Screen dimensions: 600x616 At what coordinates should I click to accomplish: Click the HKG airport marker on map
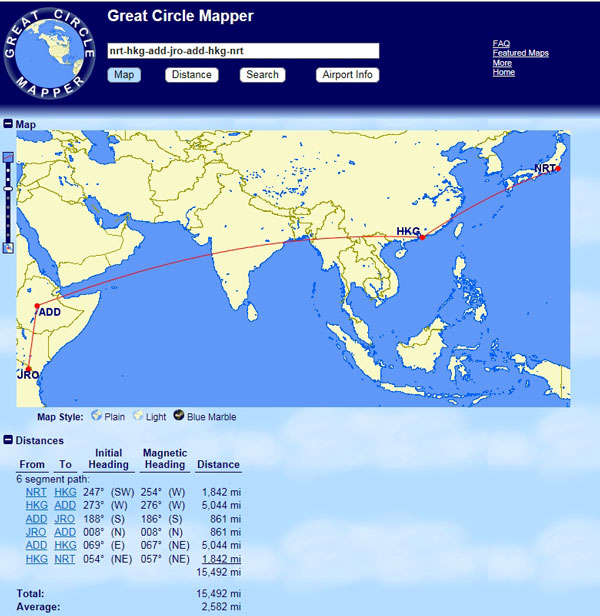[422, 237]
